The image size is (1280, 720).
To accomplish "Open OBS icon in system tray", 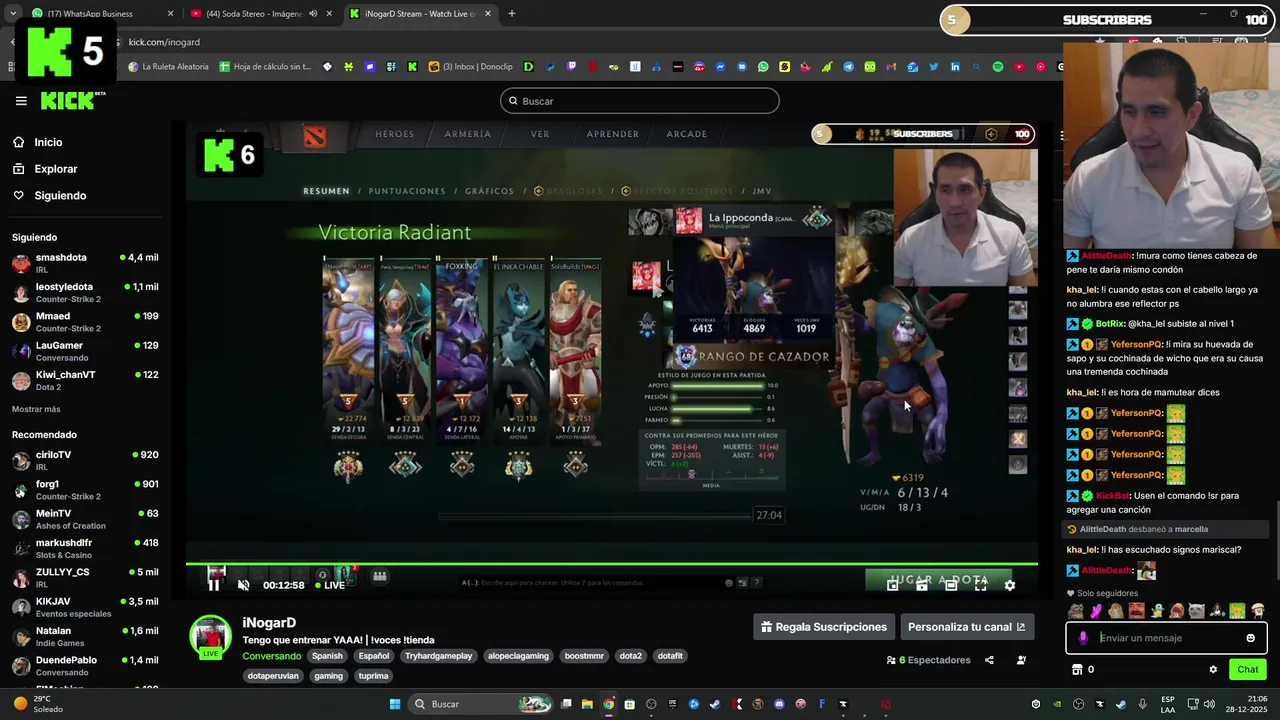I will [1078, 704].
